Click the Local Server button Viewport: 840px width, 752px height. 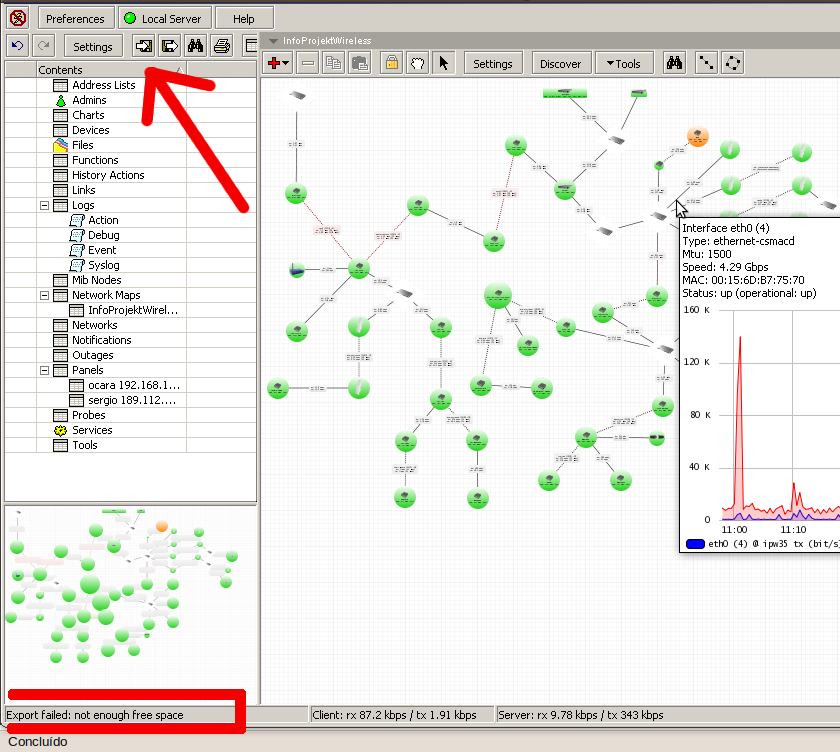coord(164,18)
